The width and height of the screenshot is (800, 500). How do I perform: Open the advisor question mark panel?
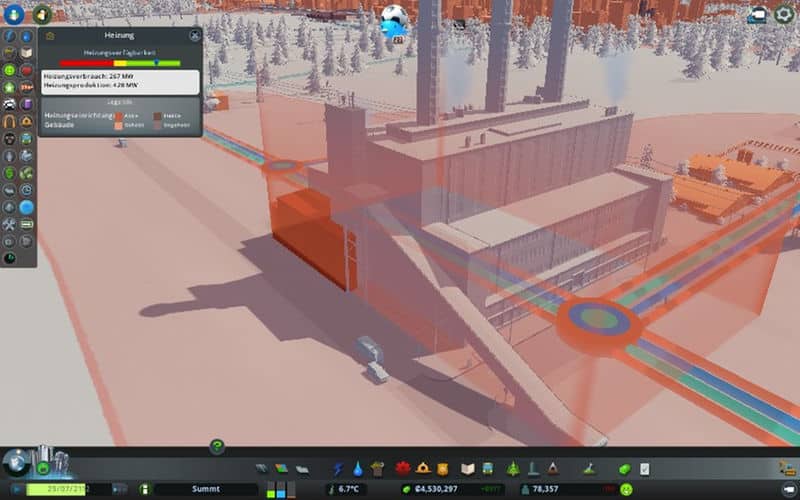[x=217, y=447]
